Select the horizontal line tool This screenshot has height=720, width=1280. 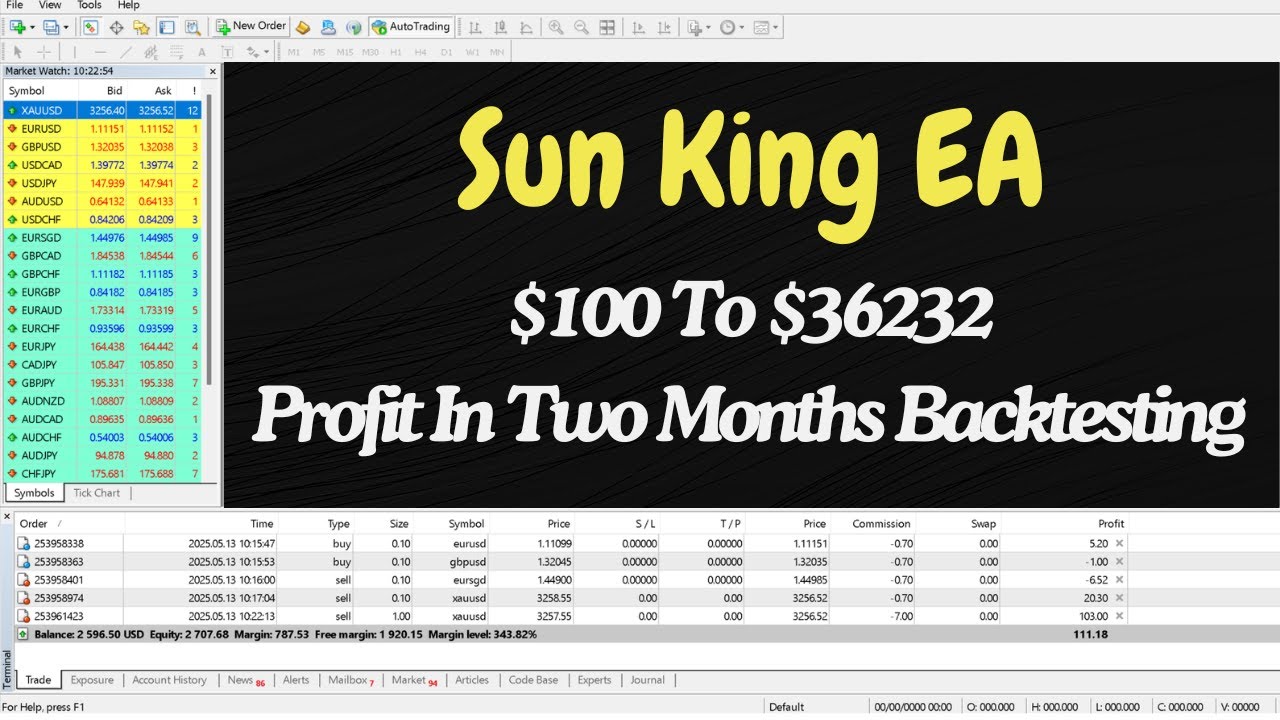point(100,51)
